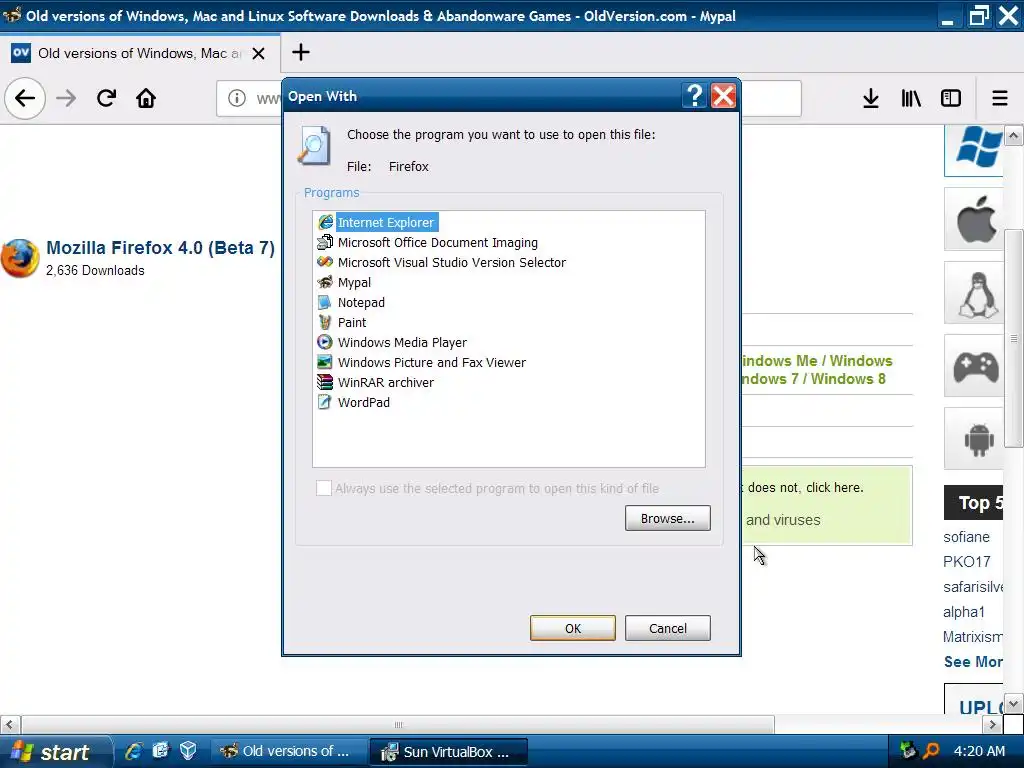The width and height of the screenshot is (1024, 768).
Task: Toggle Always use the selected program checkbox
Action: (323, 488)
